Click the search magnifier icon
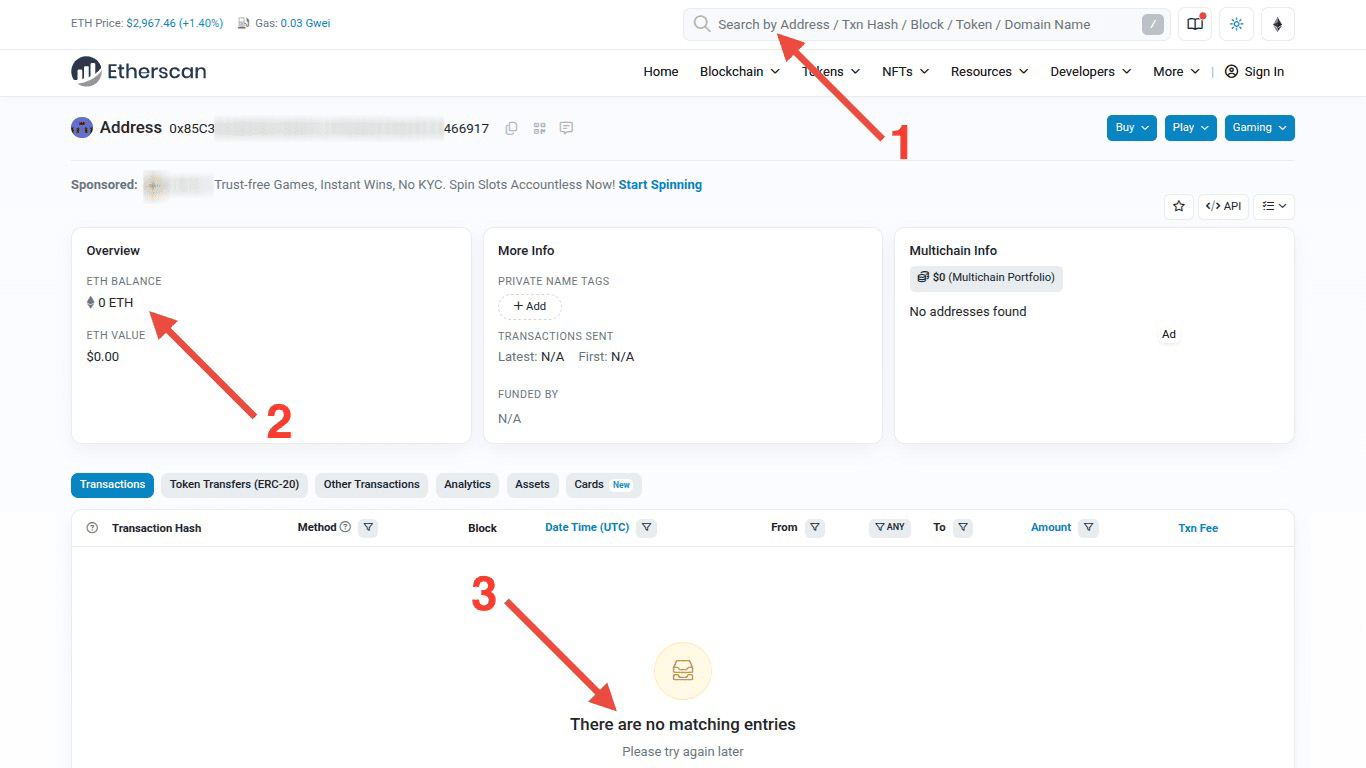The width and height of the screenshot is (1366, 768). pyautogui.click(x=702, y=24)
